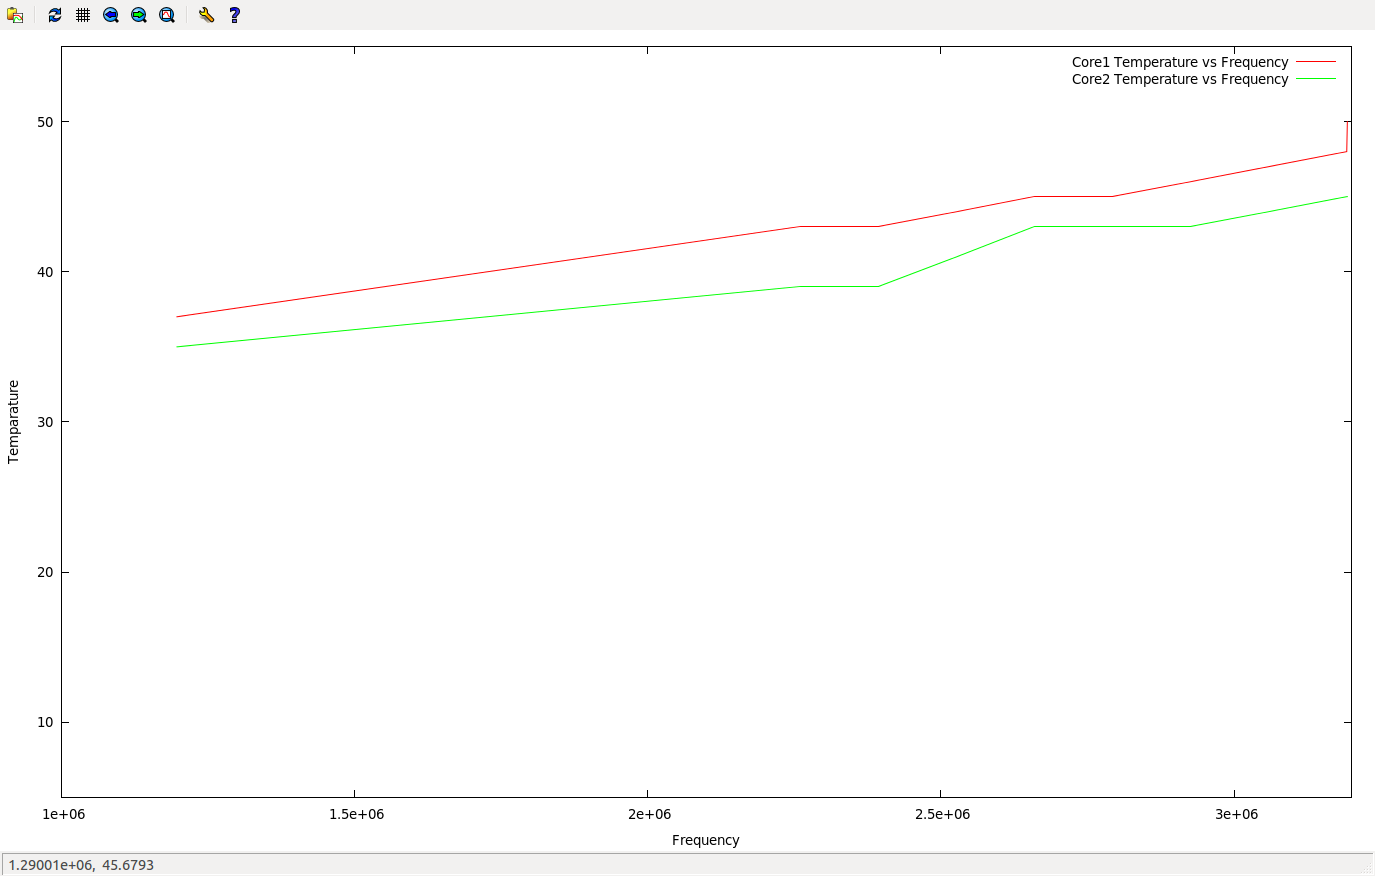Click the 30 y-axis tick label

[x=45, y=422]
